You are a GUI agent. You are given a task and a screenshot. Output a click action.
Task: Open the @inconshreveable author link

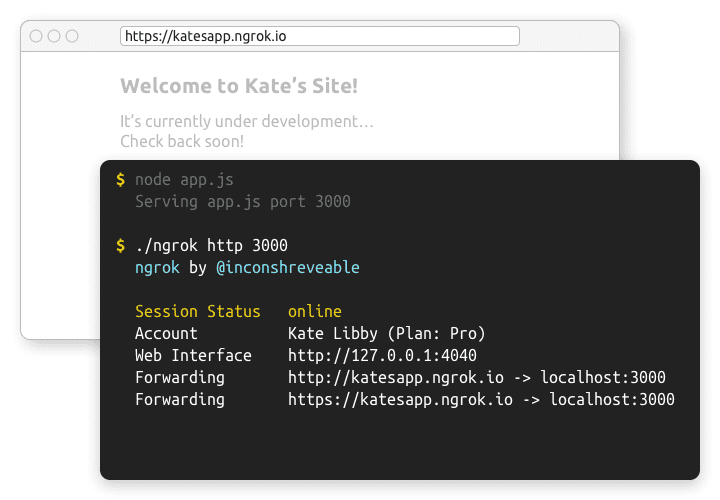pos(288,267)
